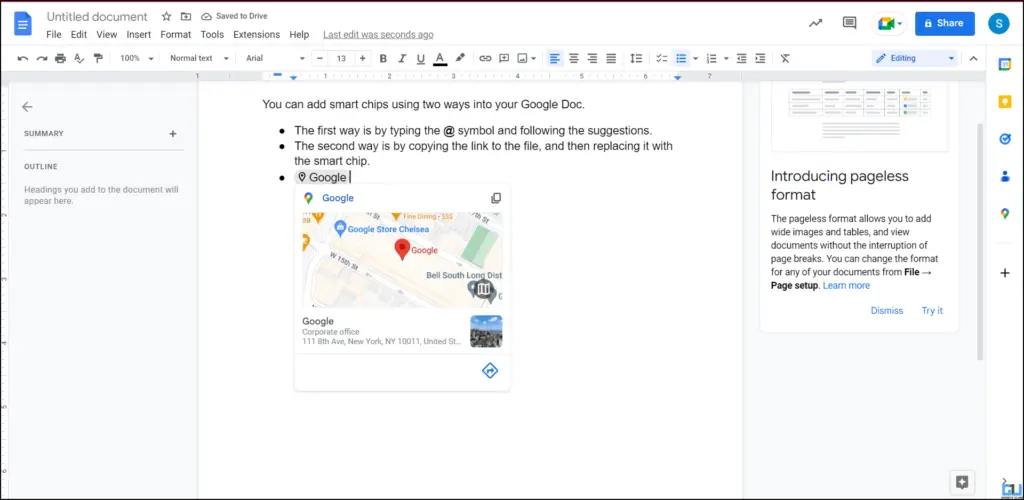Screen dimensions: 1024x500
Task: Open Last edit was seconds ago link
Action: point(378,35)
